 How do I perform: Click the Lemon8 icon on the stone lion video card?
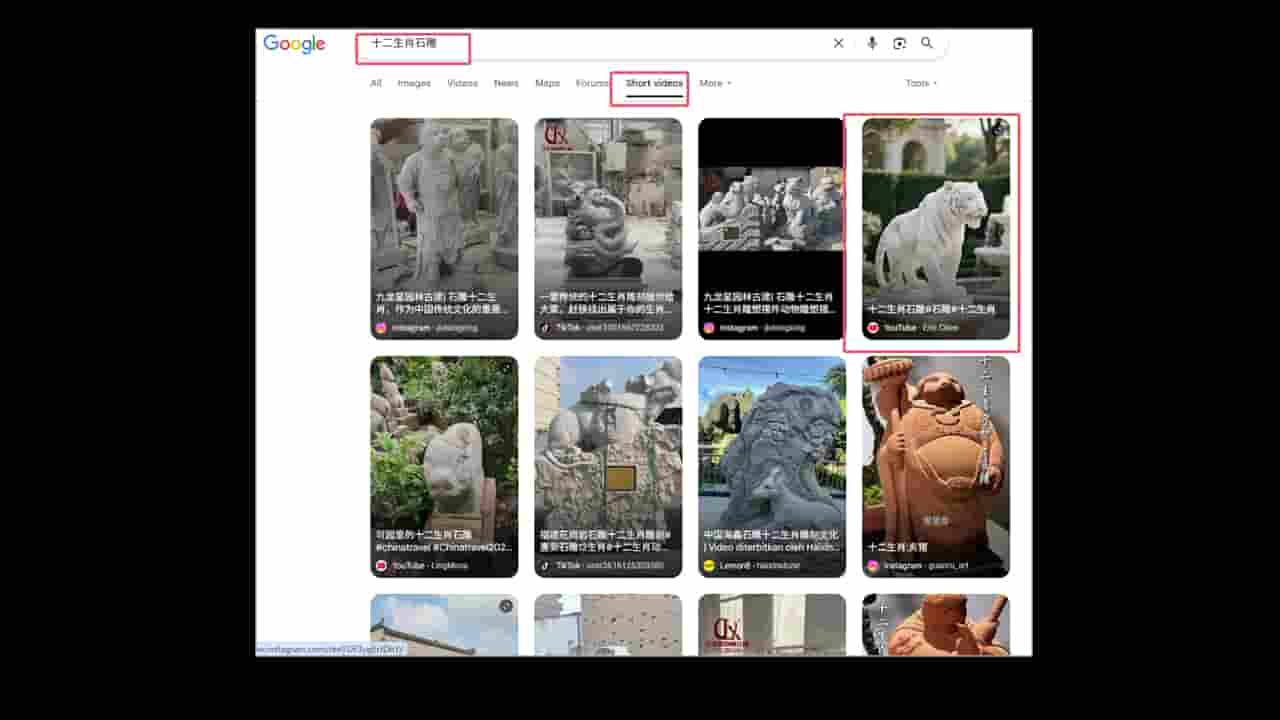pyautogui.click(x=709, y=566)
